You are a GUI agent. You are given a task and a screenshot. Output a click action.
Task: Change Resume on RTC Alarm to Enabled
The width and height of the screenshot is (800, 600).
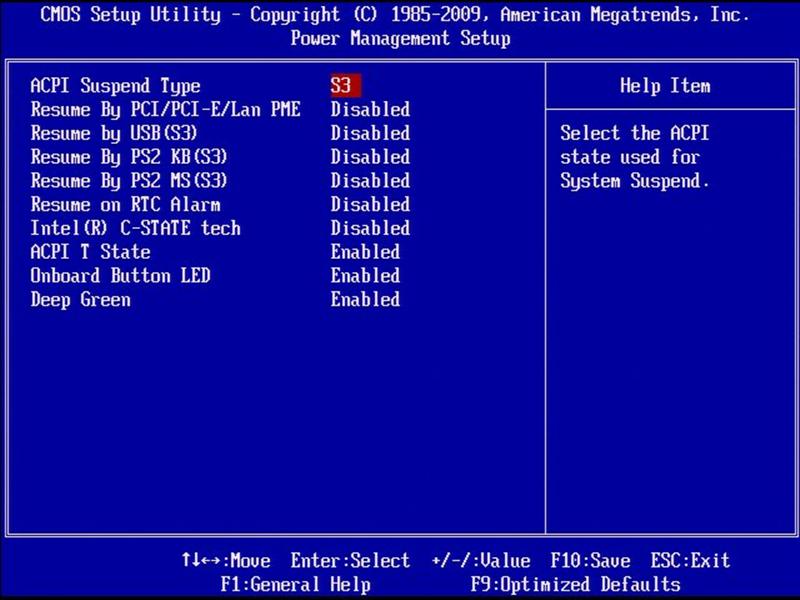pyautogui.click(x=370, y=205)
